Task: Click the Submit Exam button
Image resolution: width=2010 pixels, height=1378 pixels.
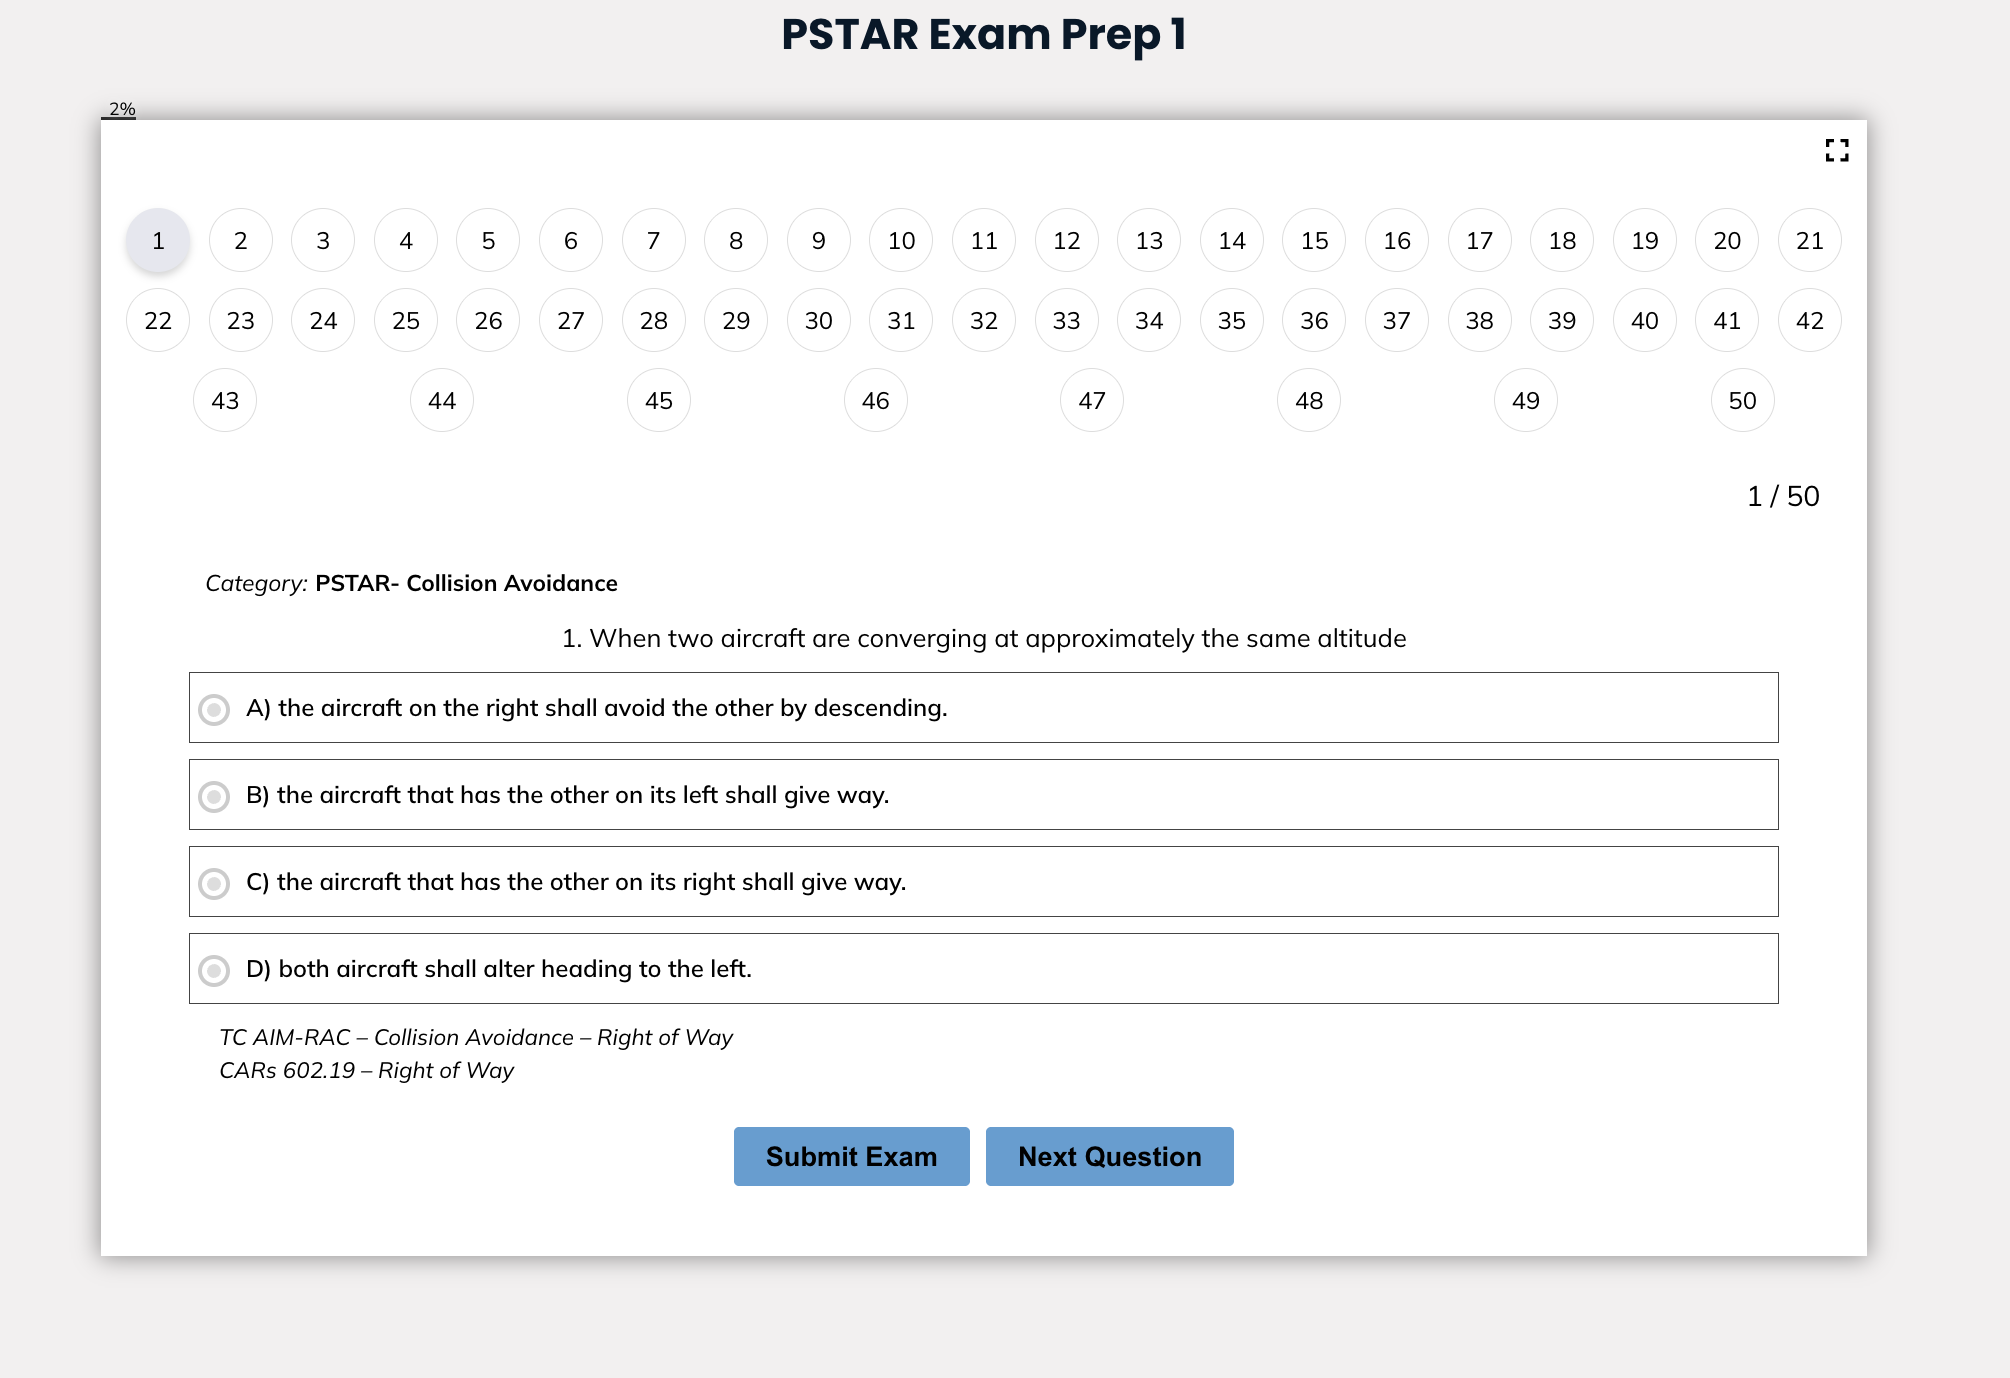Action: tap(851, 1156)
